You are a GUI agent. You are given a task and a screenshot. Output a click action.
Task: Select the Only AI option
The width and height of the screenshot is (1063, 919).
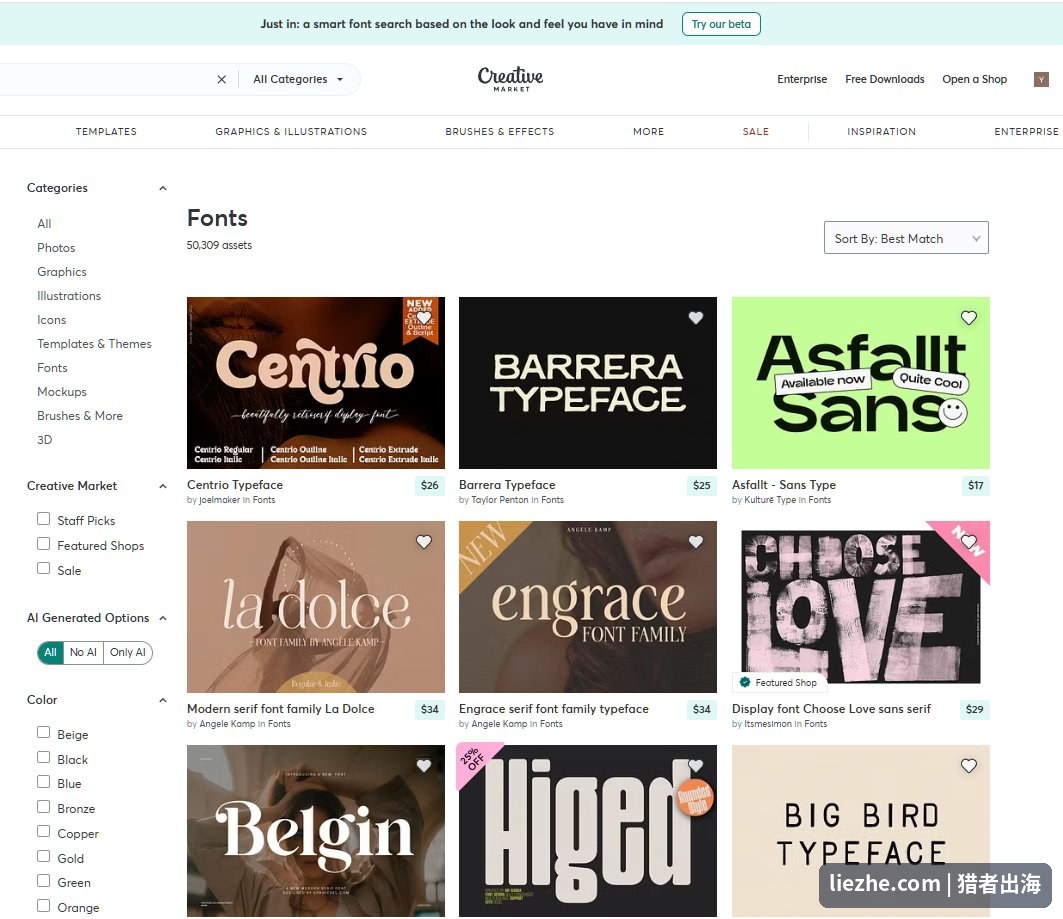(x=127, y=652)
